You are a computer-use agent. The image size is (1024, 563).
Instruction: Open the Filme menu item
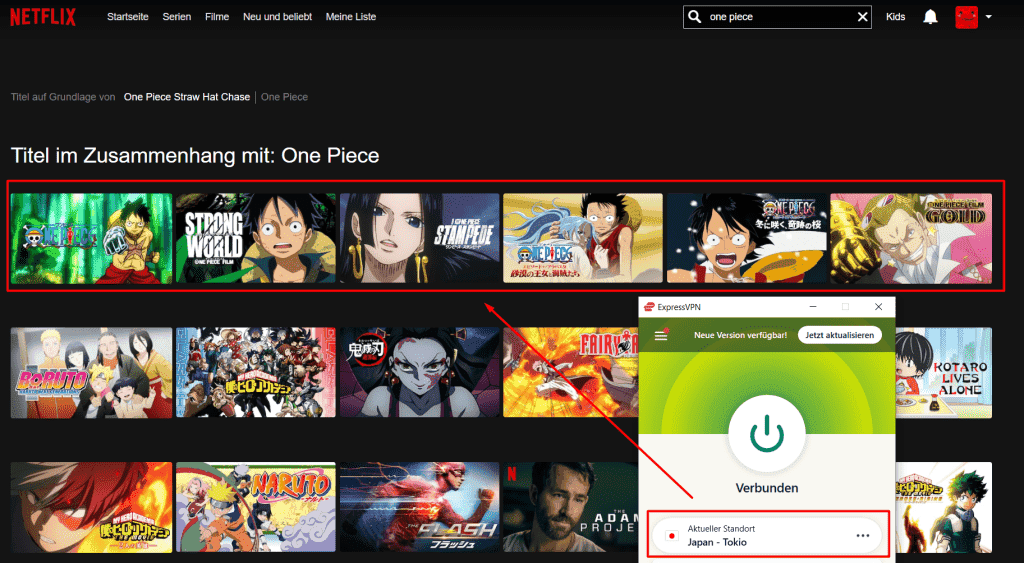pyautogui.click(x=217, y=17)
